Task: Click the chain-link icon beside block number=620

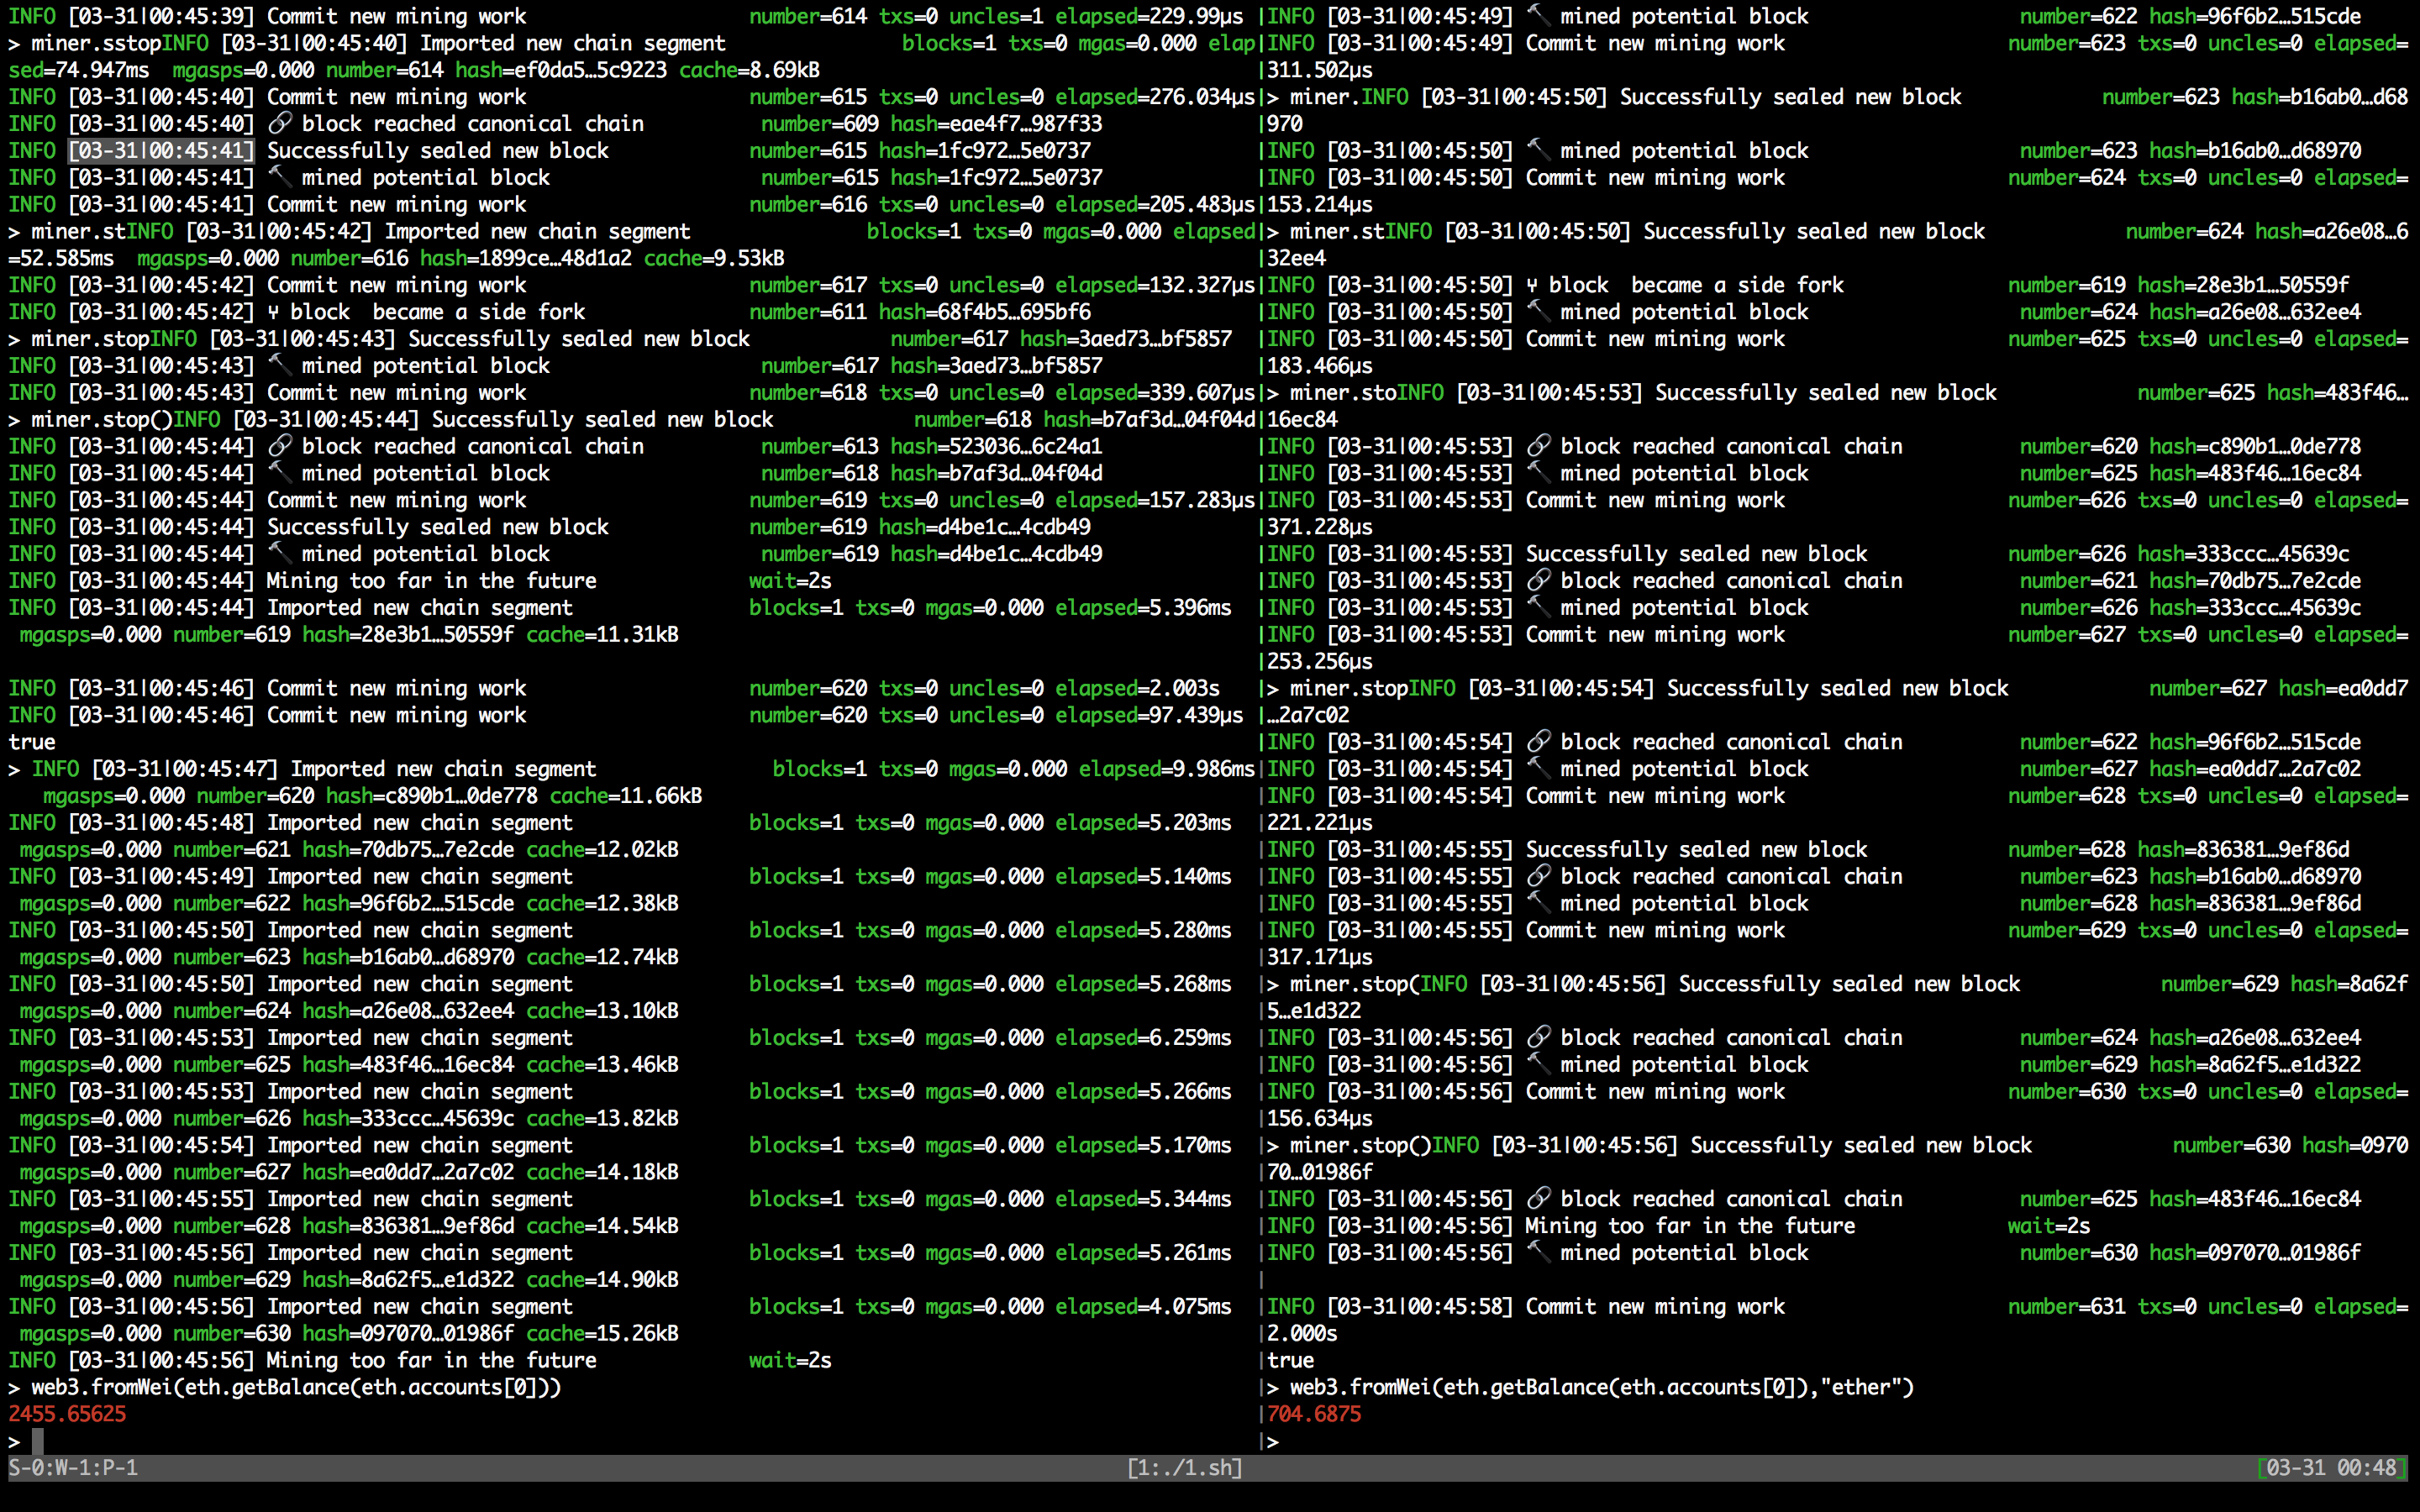Action: click(x=1538, y=446)
